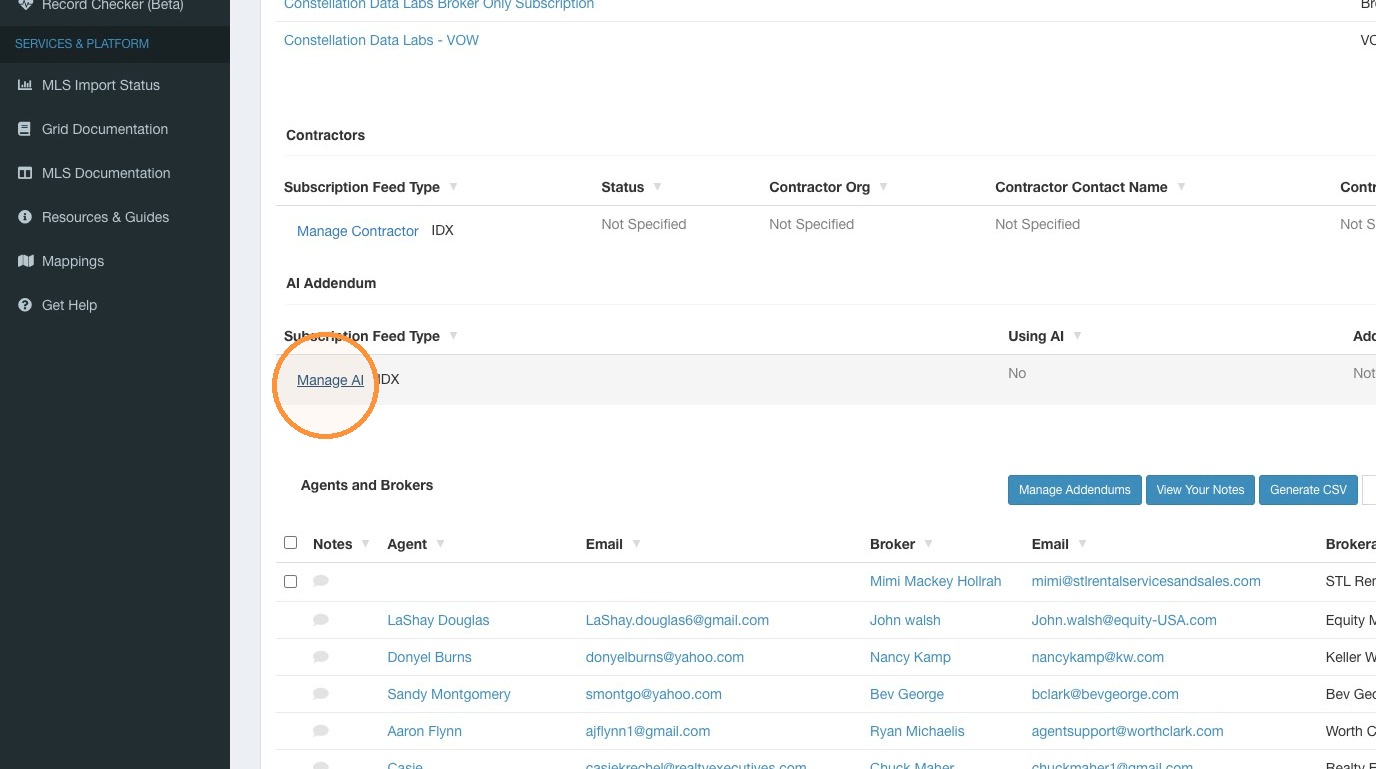The height and width of the screenshot is (769, 1376).
Task: Open the Broker column filter arrow
Action: click(x=928, y=544)
